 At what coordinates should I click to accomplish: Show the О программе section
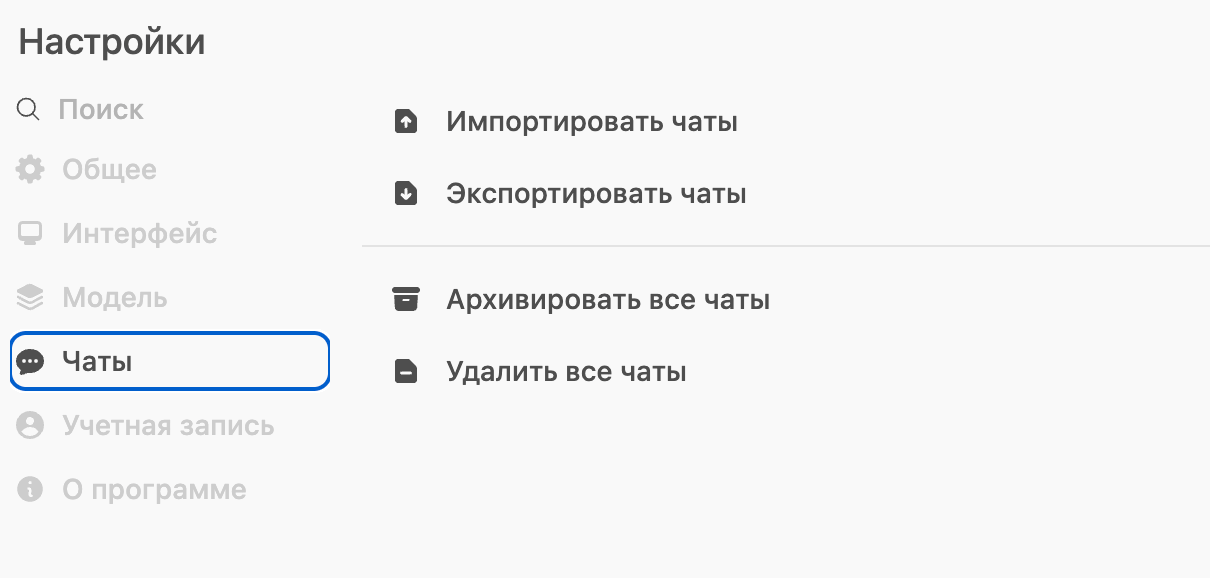(153, 490)
